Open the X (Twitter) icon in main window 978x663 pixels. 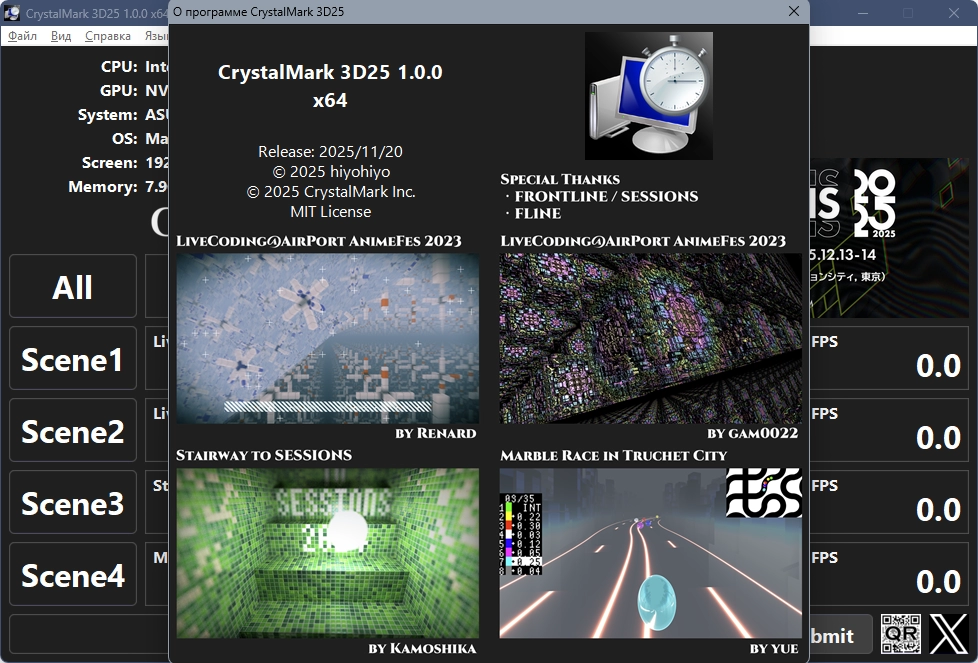coord(949,634)
